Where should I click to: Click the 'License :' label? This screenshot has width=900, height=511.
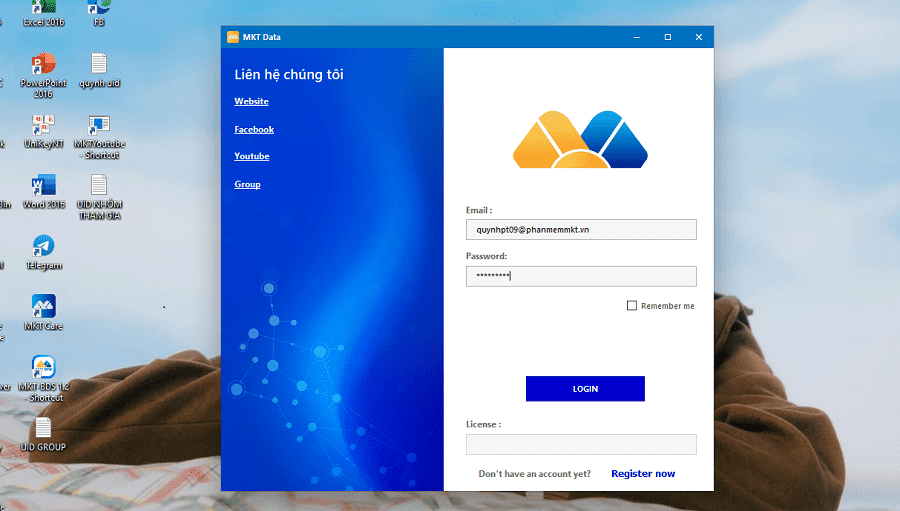click(x=483, y=424)
